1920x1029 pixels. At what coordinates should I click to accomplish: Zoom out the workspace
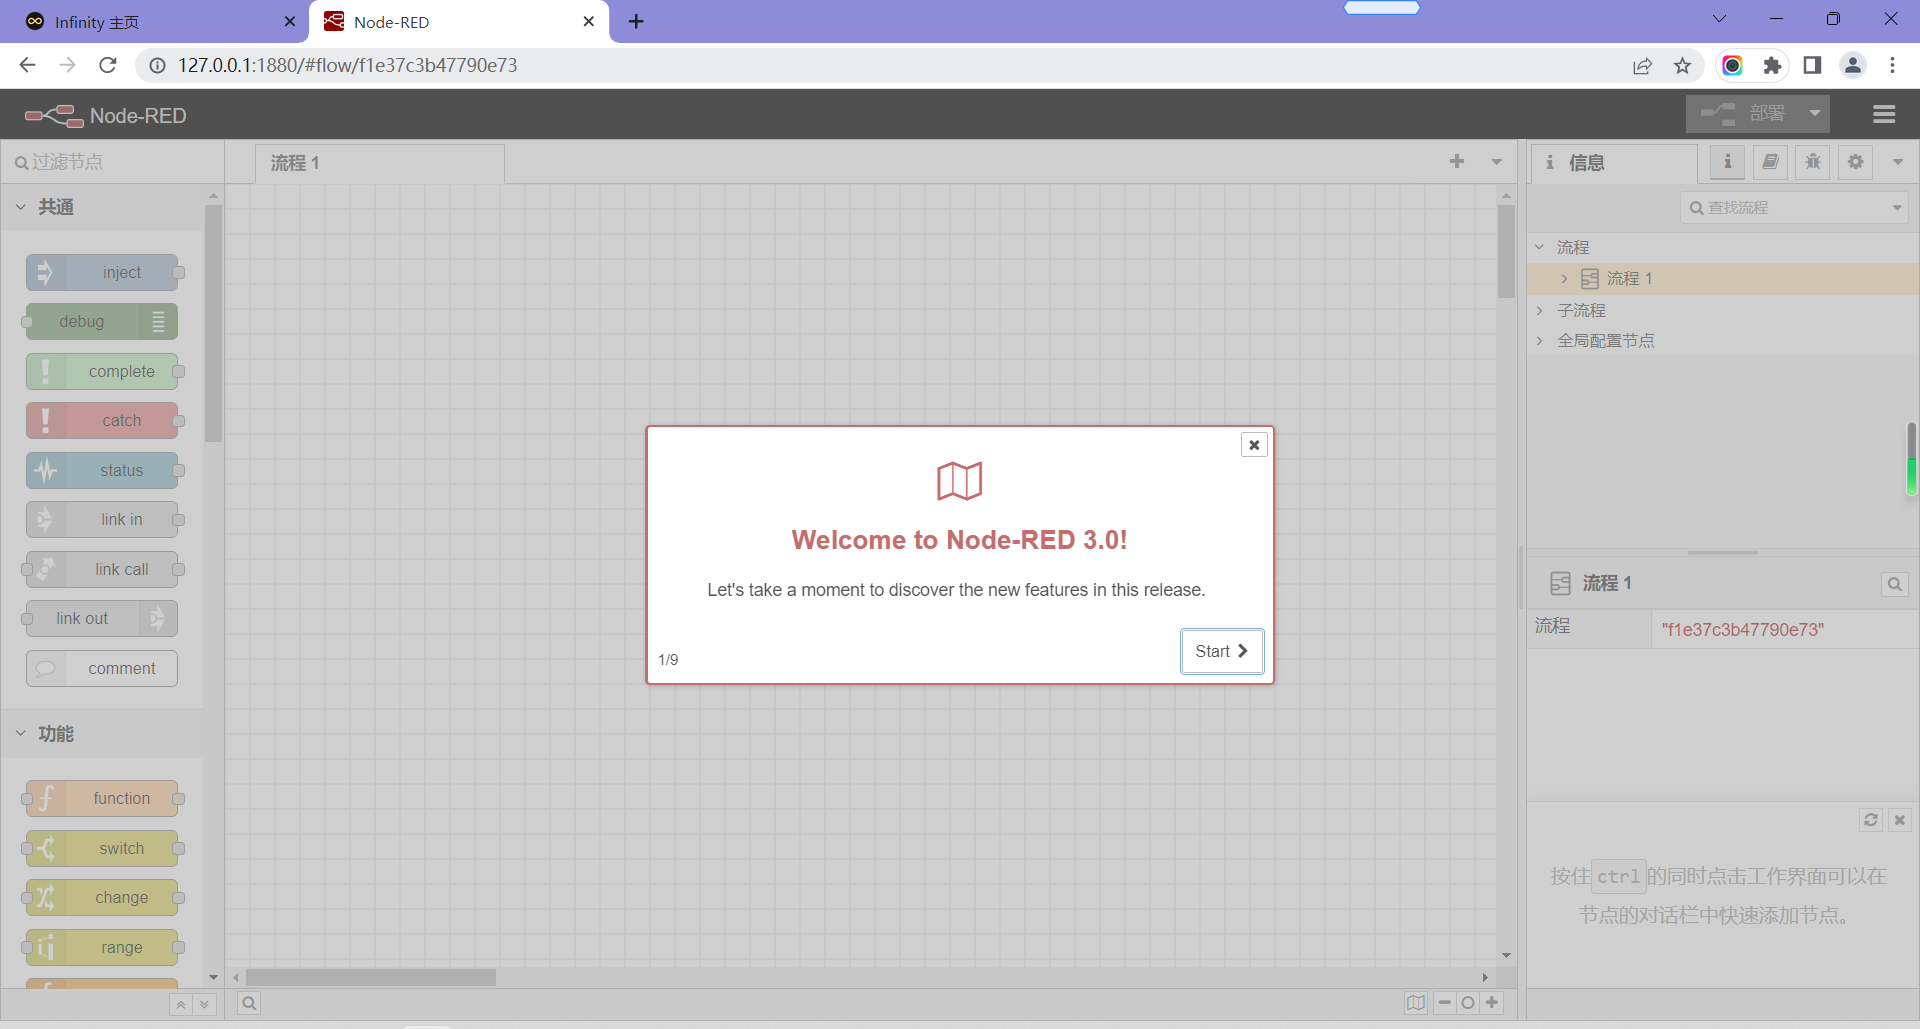1445,1003
